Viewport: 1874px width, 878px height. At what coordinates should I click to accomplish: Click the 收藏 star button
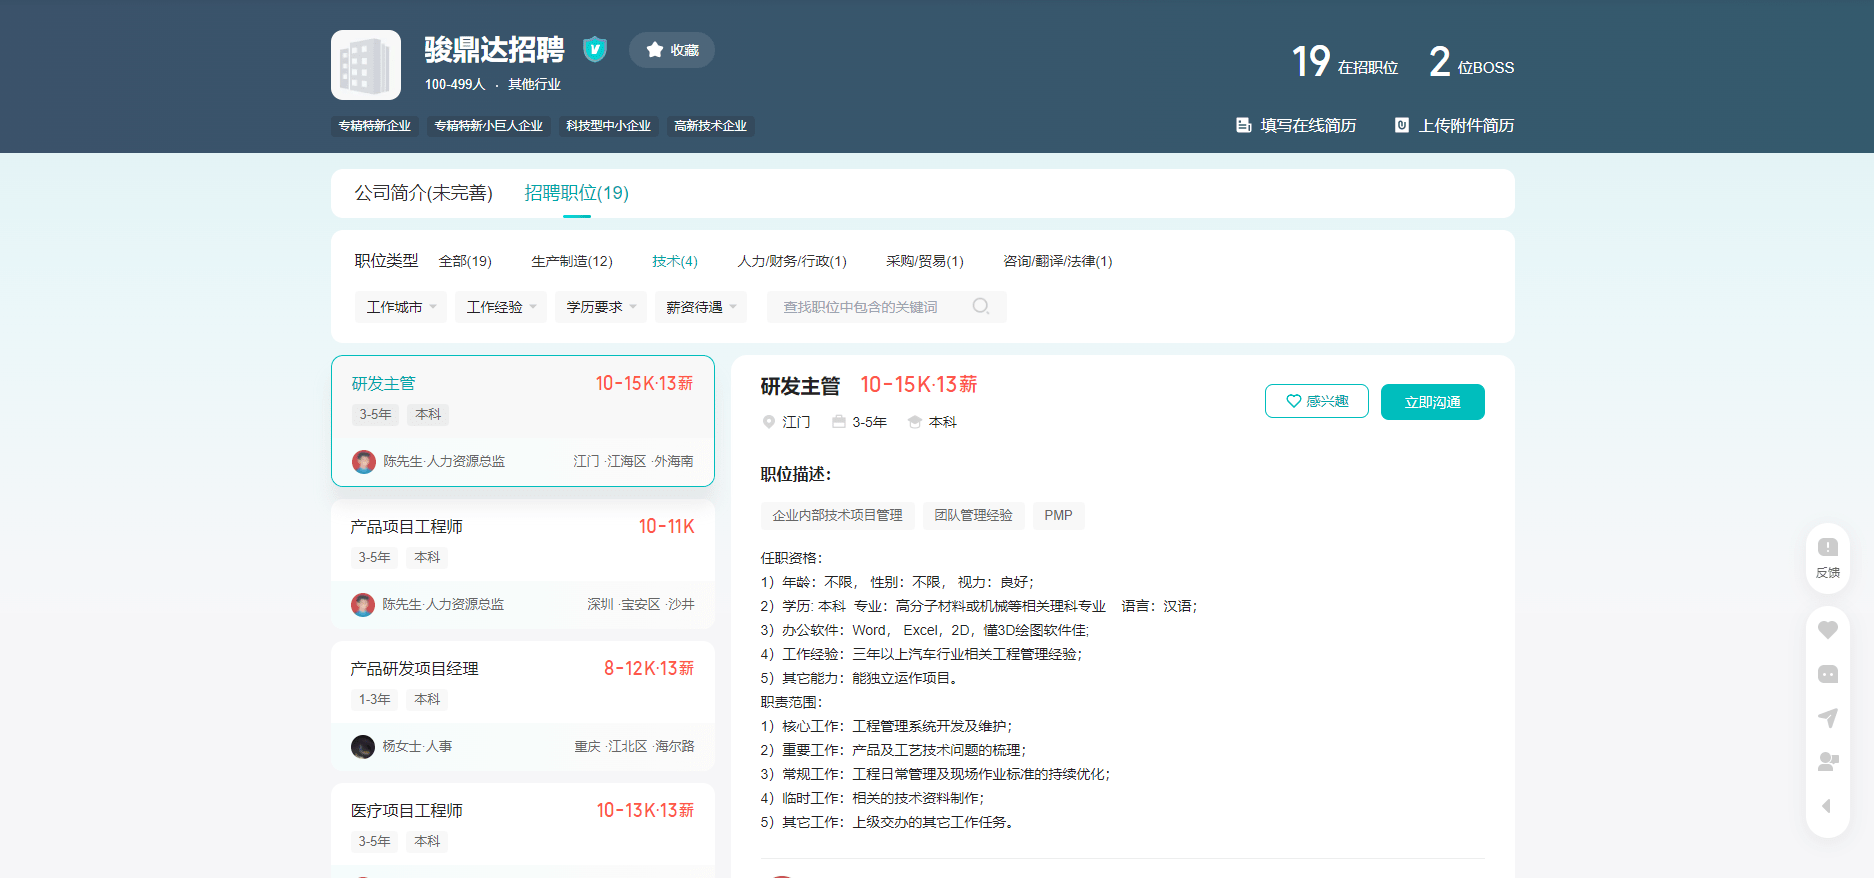(672, 50)
